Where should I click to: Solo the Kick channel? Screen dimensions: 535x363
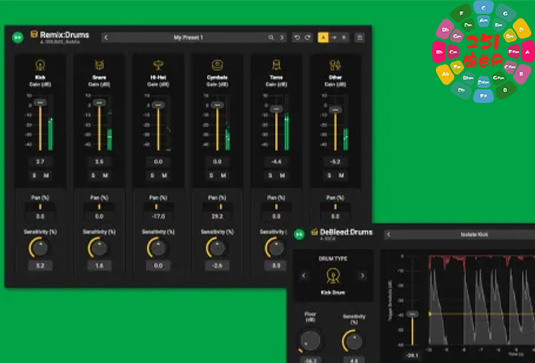pyautogui.click(x=34, y=175)
